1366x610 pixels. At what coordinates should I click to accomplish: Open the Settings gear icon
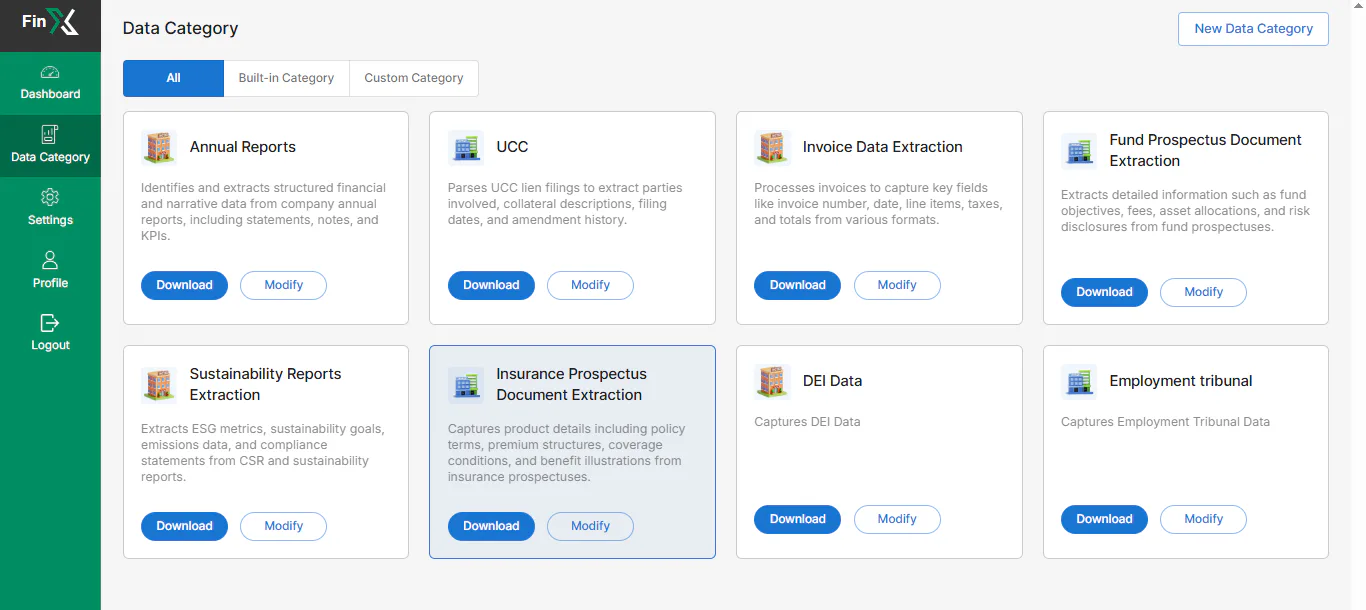(x=50, y=197)
